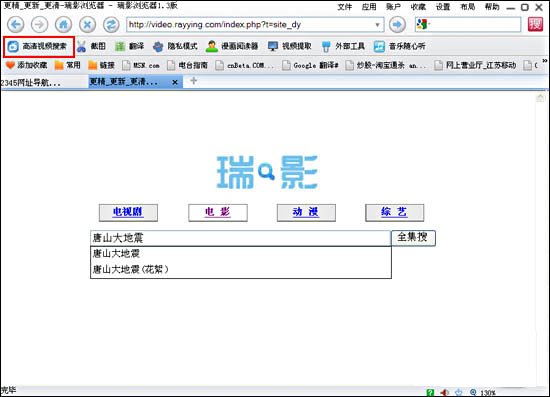Choose suggestion 唐山大地震(花絮)

click(x=241, y=269)
